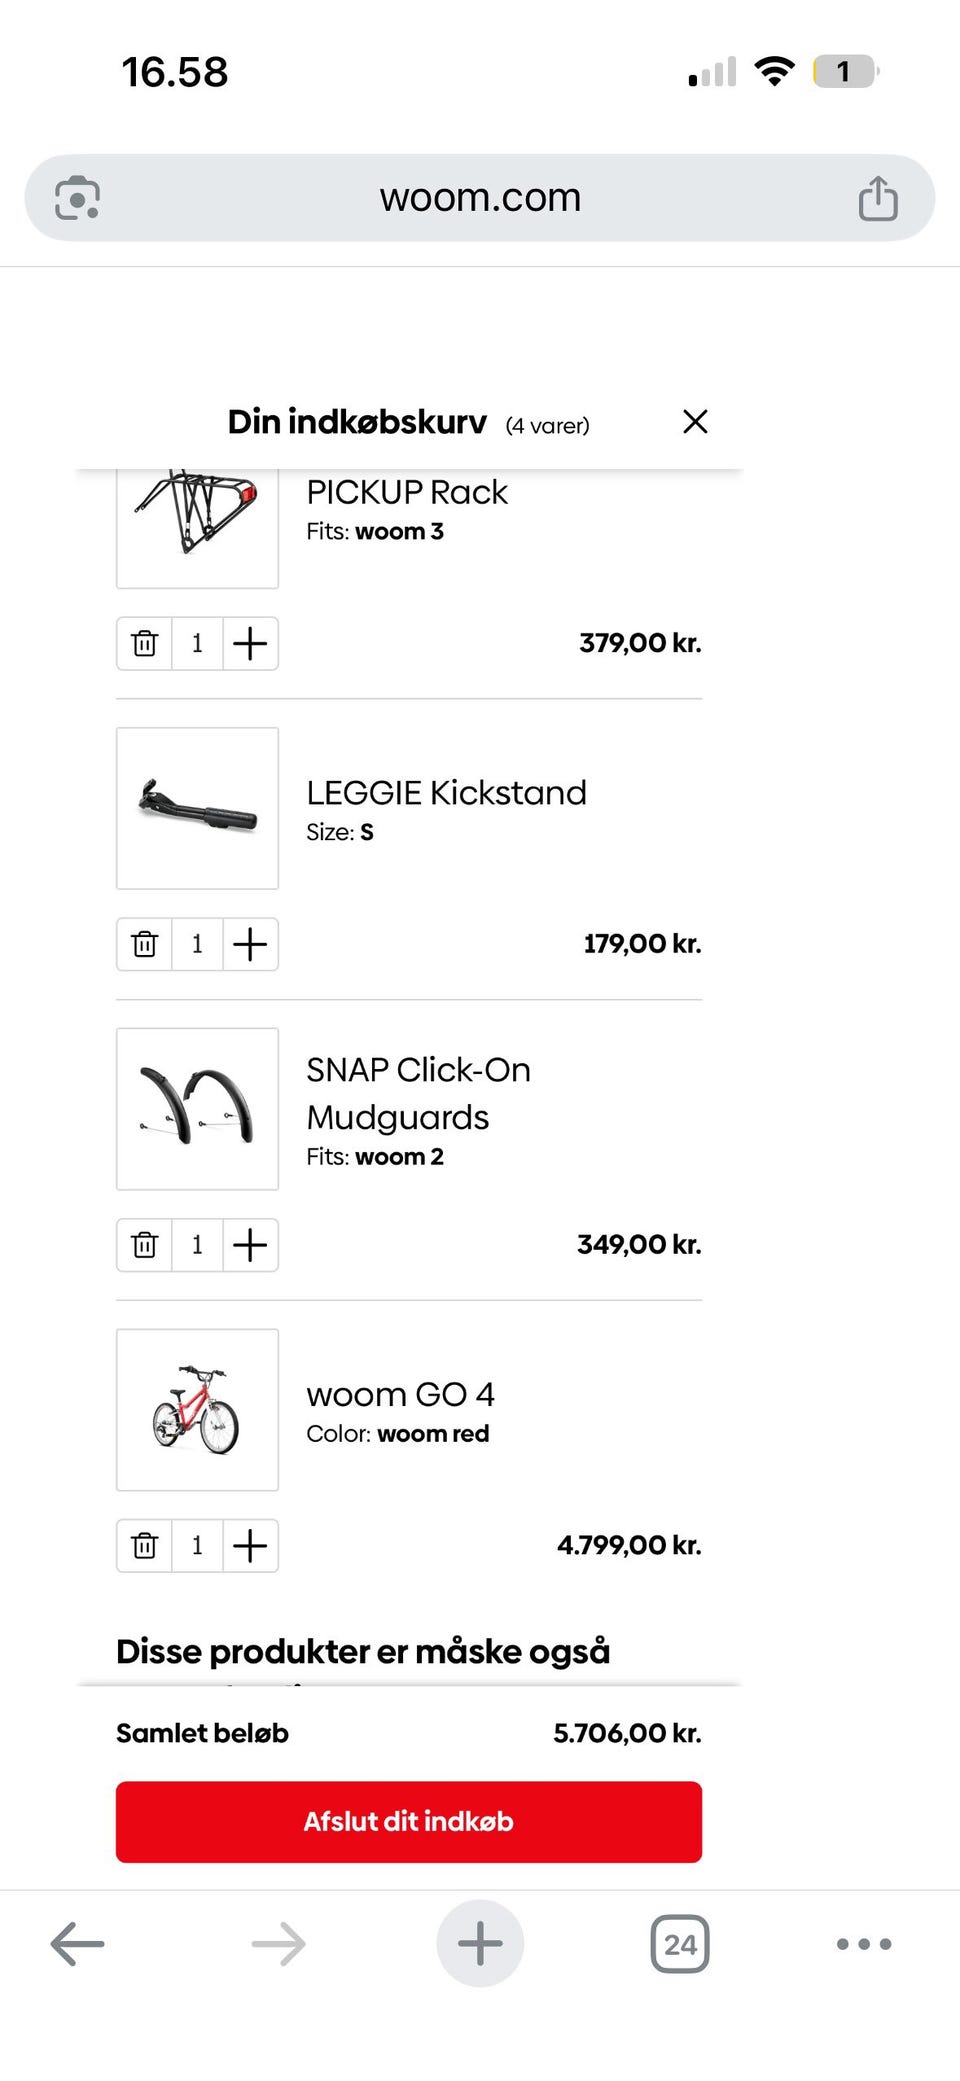Open a new tab with plus button
960x2081 pixels.
480,1944
